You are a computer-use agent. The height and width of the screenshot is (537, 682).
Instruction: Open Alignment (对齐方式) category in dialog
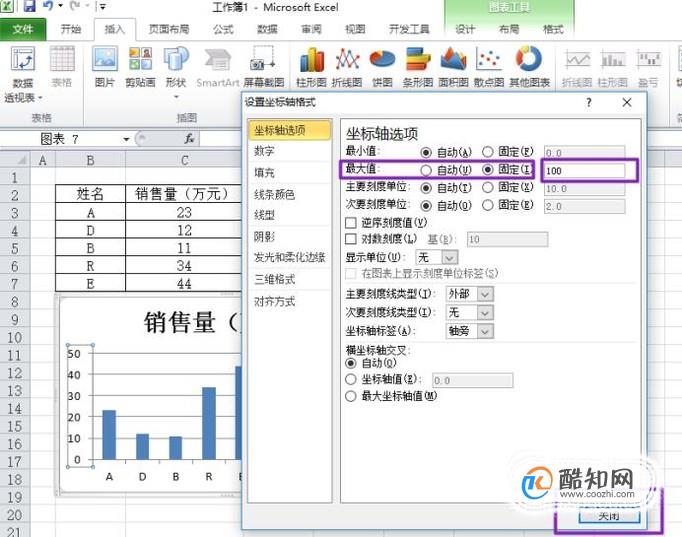click(290, 301)
